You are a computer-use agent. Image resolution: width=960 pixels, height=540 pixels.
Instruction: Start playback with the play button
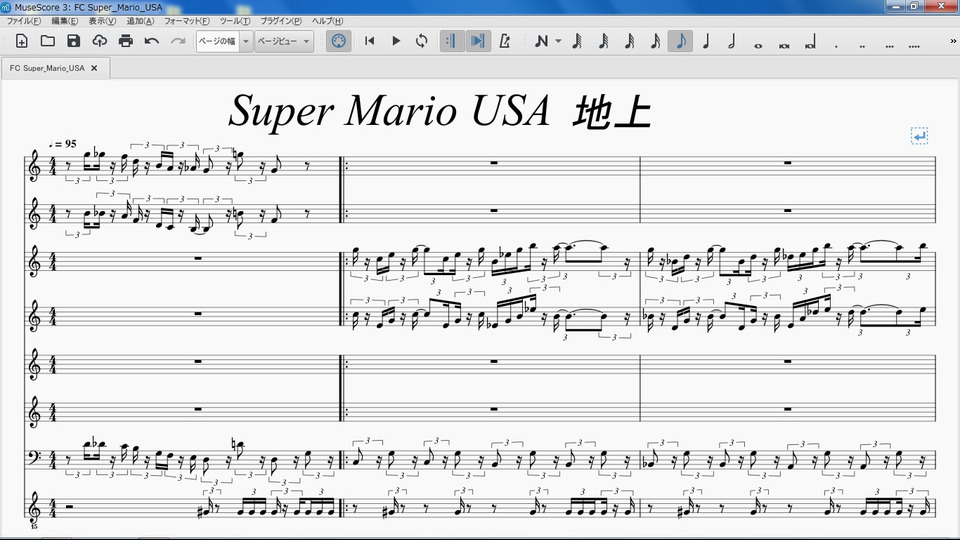tap(396, 41)
